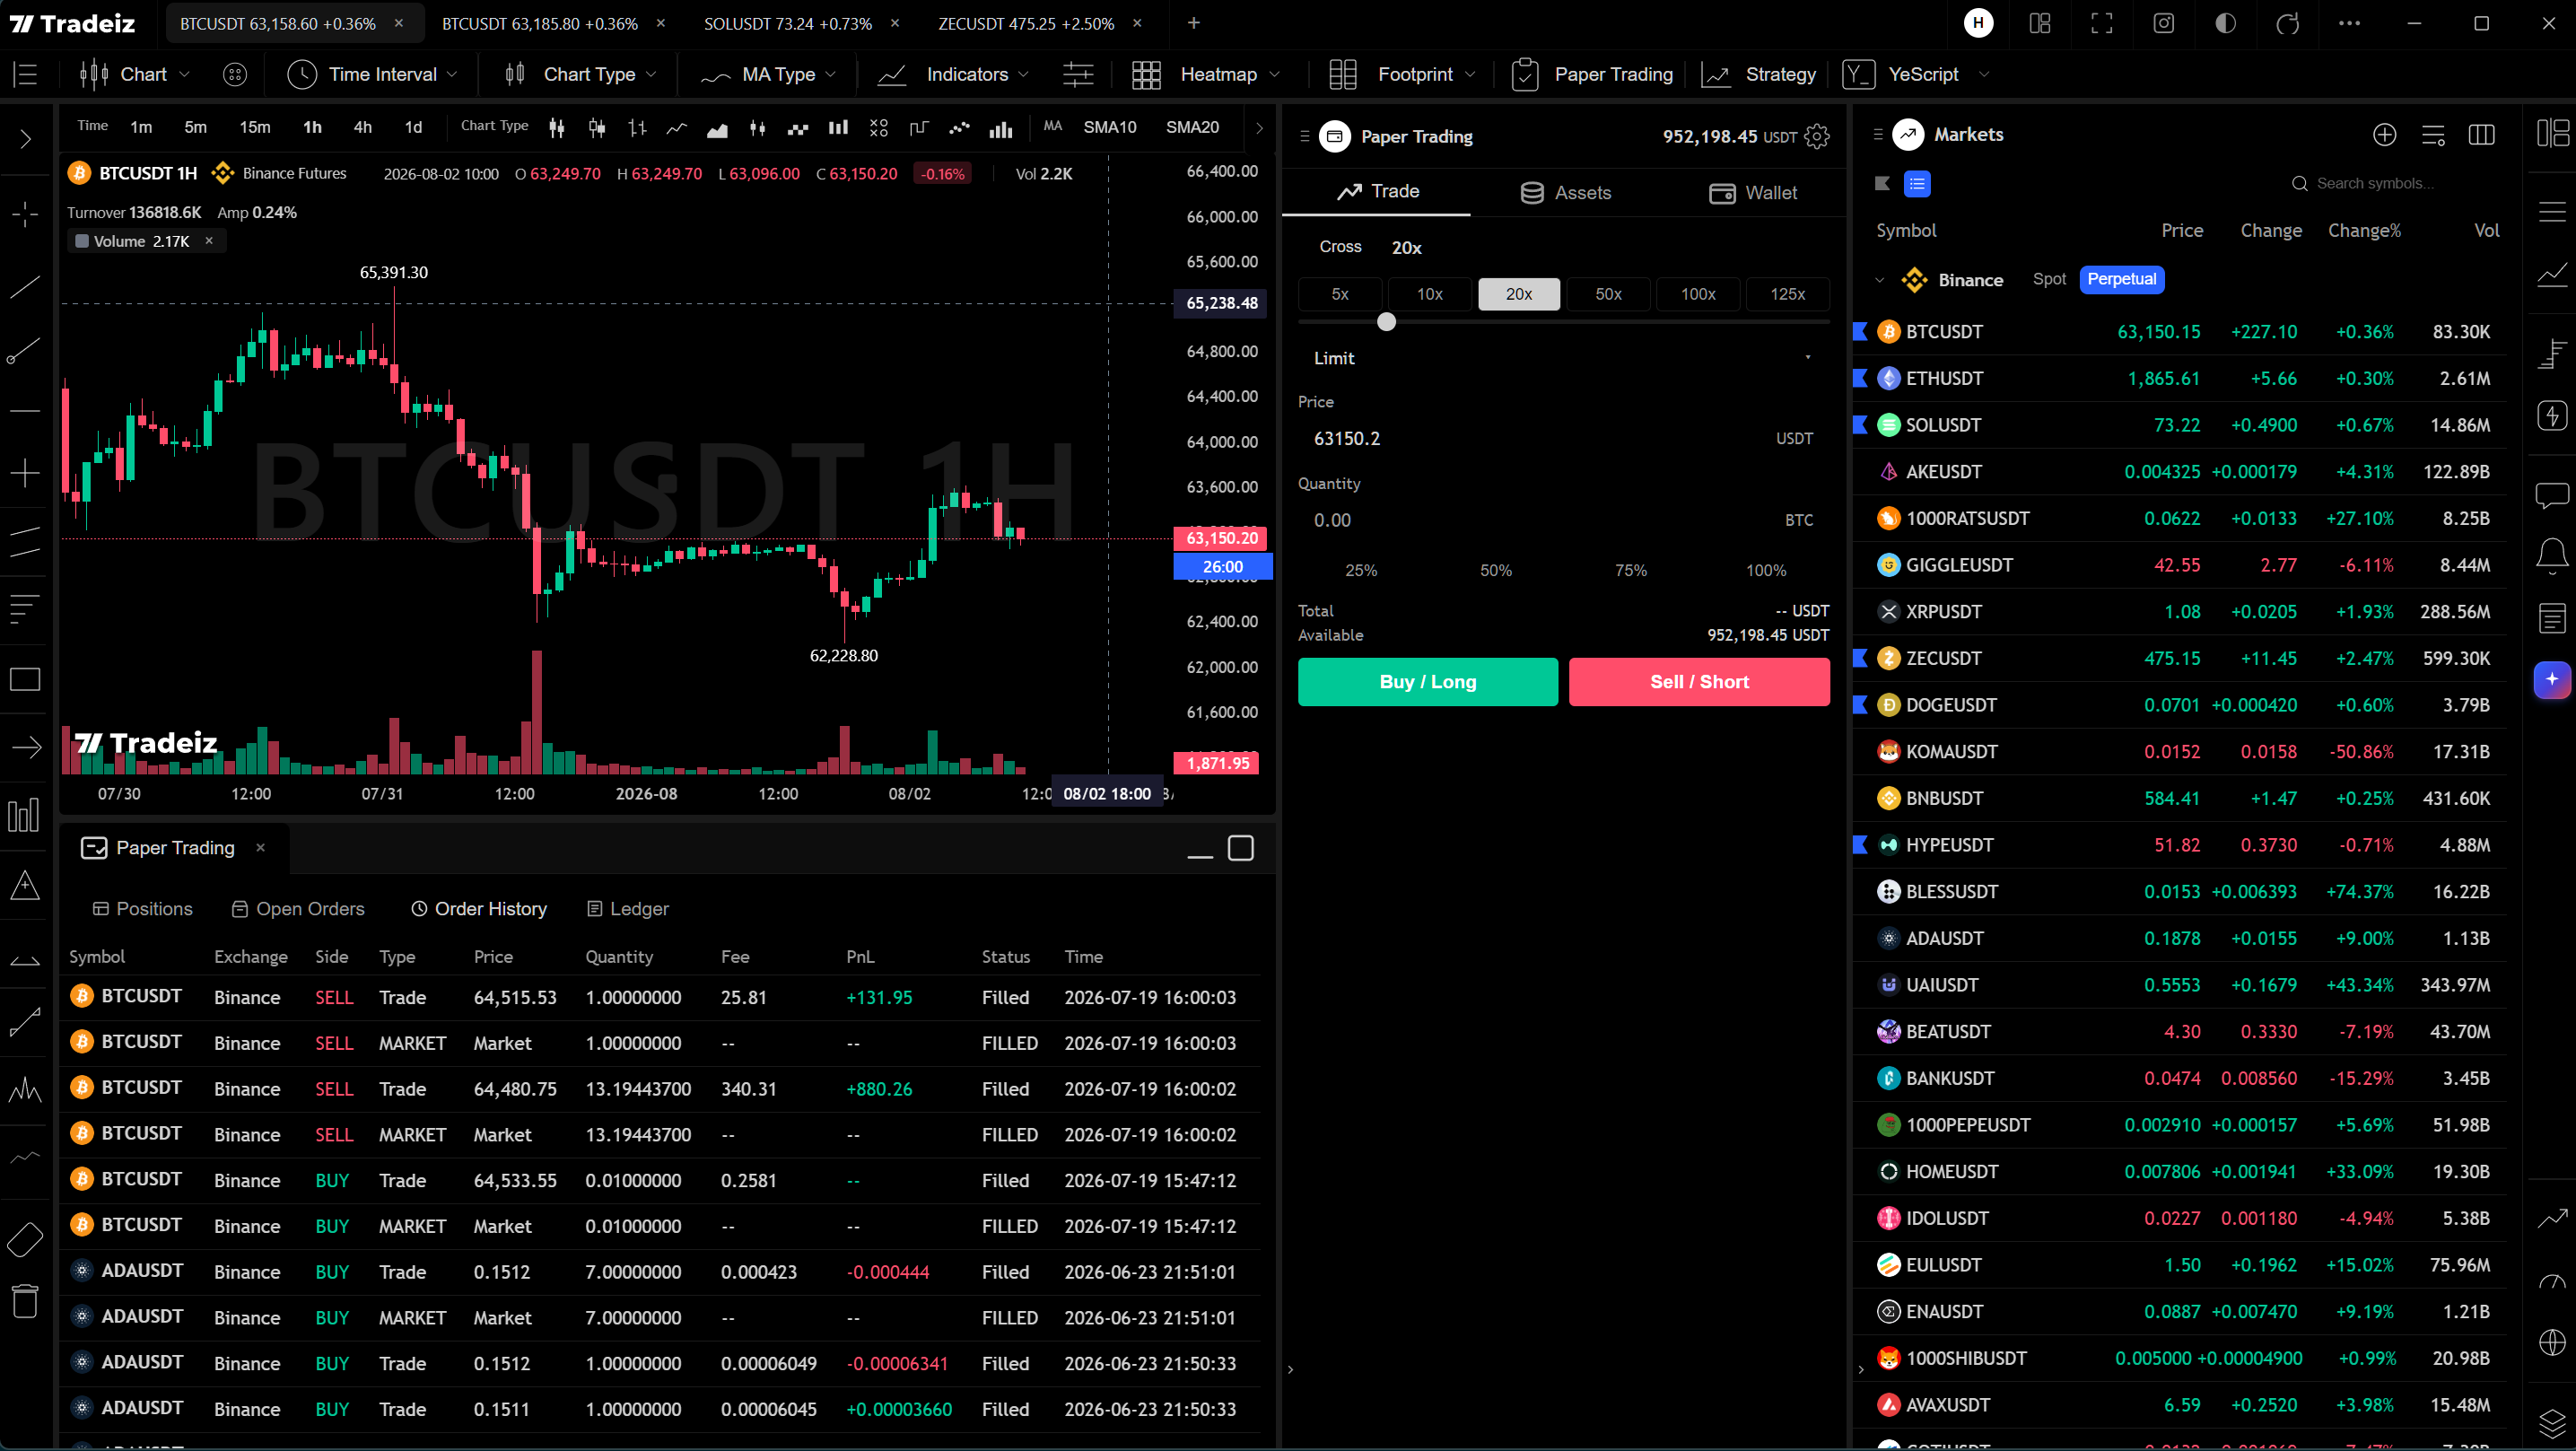The width and height of the screenshot is (2576, 1451).
Task: Select the crosshair cursor tool
Action: coord(25,213)
